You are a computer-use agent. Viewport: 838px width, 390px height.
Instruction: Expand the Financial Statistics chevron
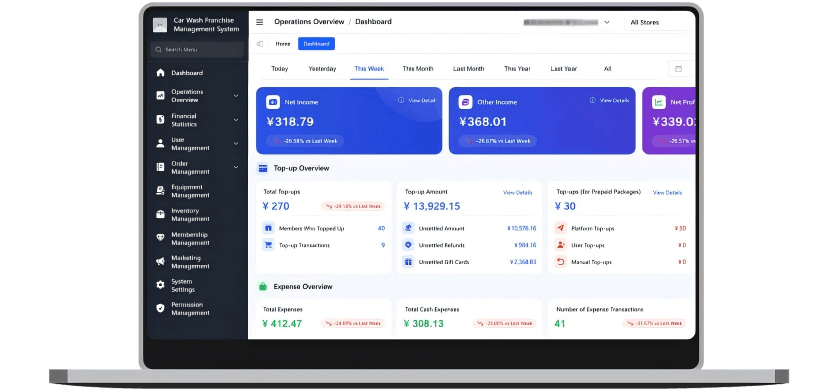tap(236, 120)
